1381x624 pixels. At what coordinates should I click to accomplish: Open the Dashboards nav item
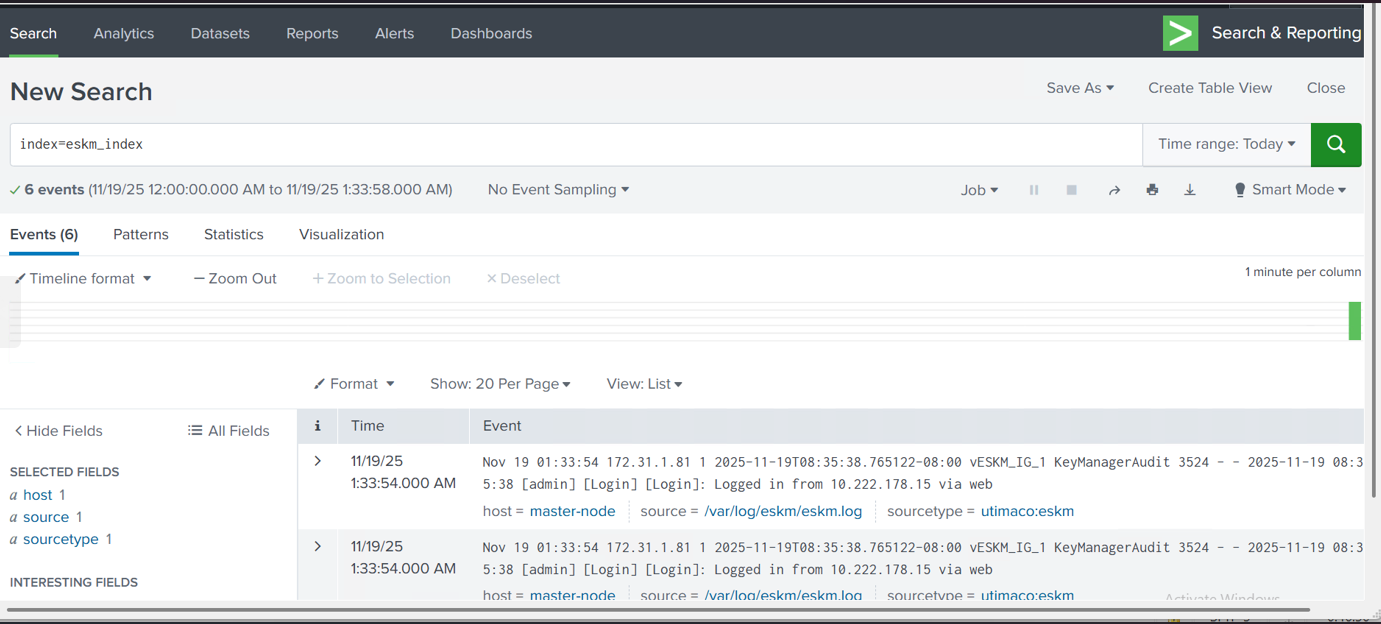[x=491, y=33]
